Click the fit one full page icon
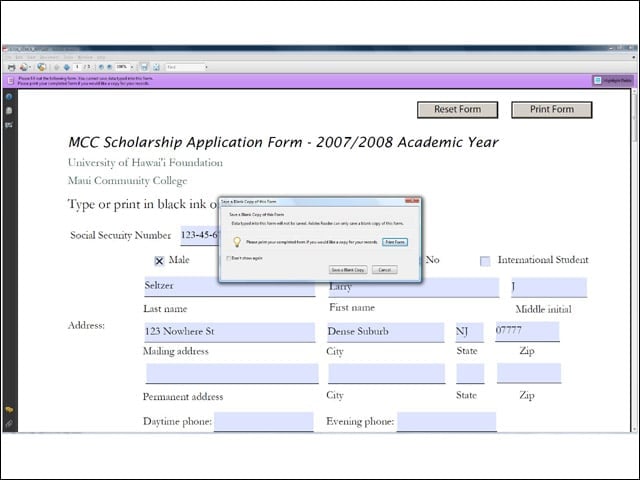The width and height of the screenshot is (640, 480). coord(156,67)
